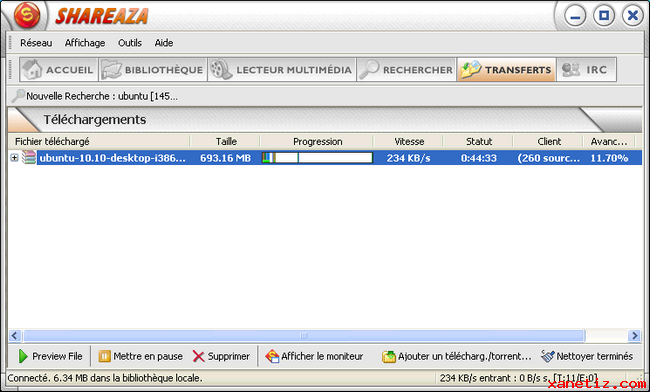The image size is (650, 392).
Task: Click the 693.16 MB size cell
Action: tap(225, 158)
